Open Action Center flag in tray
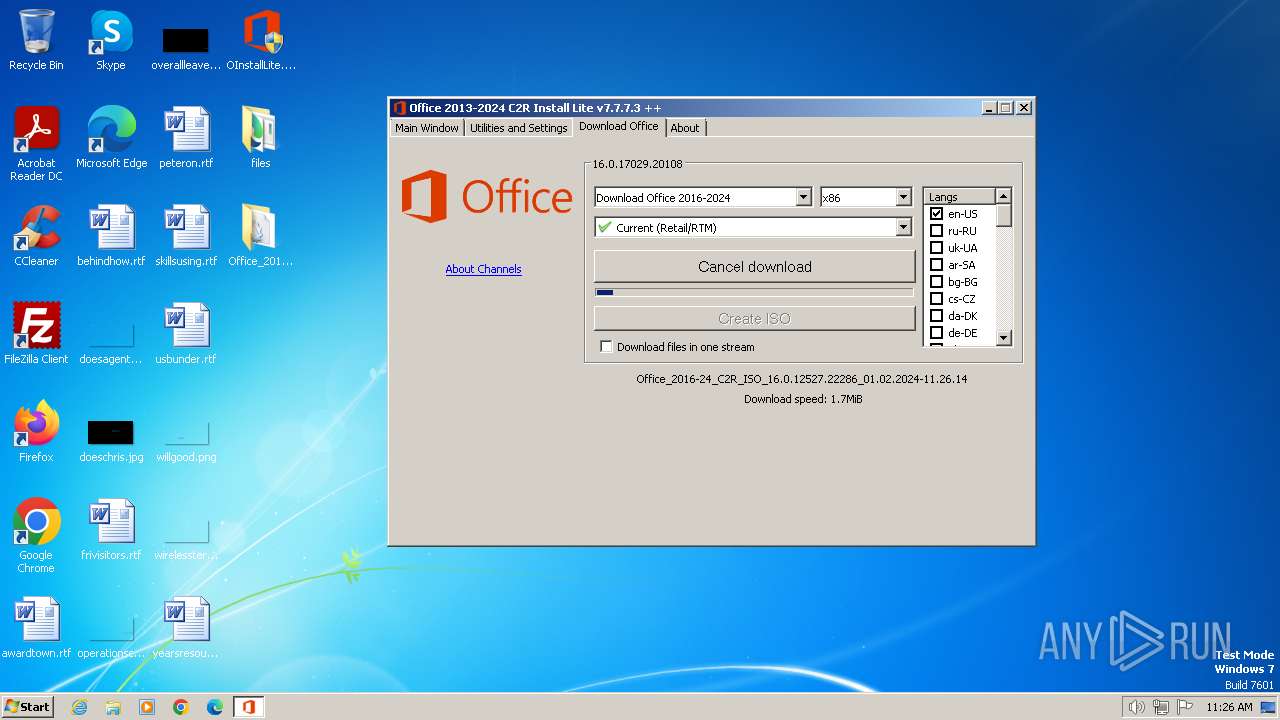The width and height of the screenshot is (1280, 720). pyautogui.click(x=1185, y=707)
